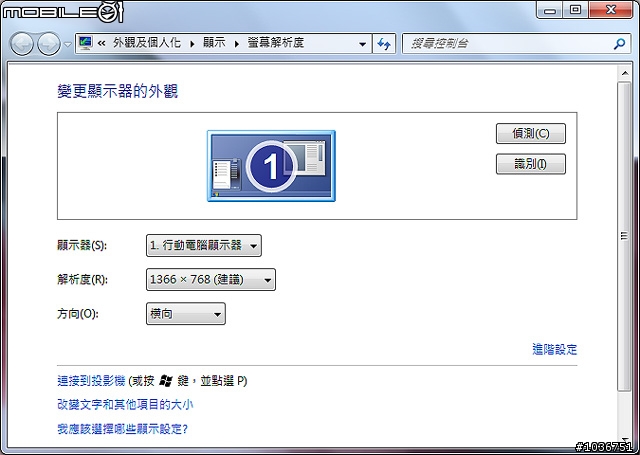Click the 偵測(C) detect button
Viewport: 640px width, 455px height.
point(531,133)
